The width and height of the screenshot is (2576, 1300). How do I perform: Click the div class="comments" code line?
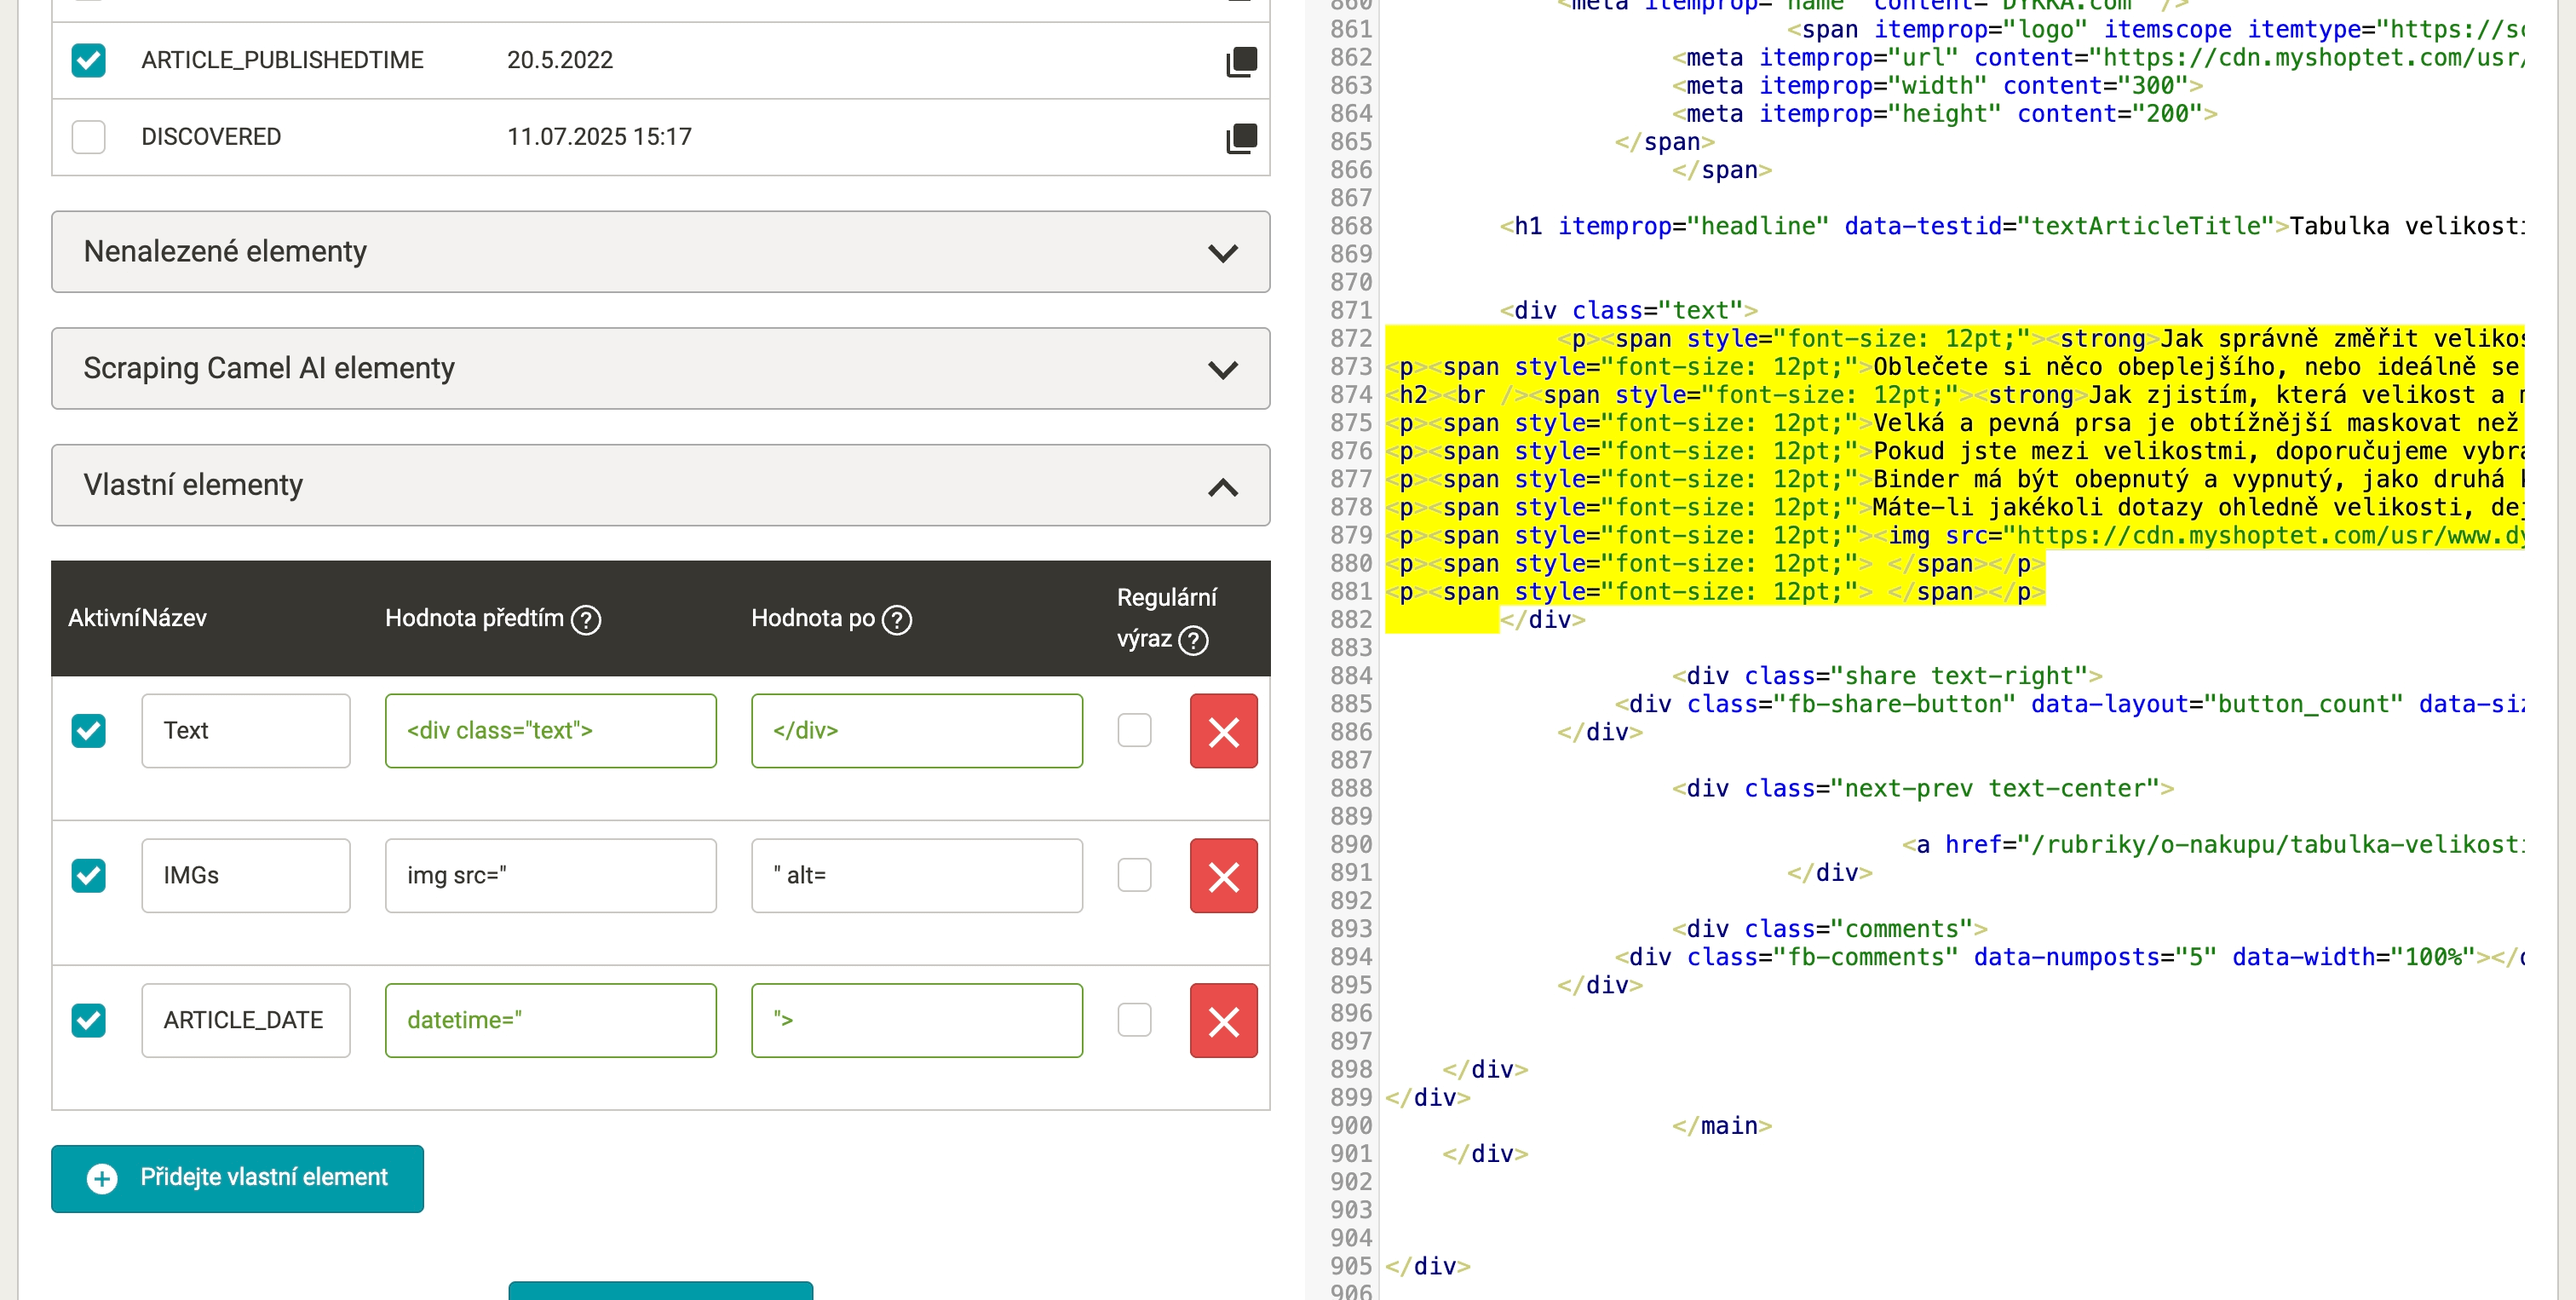coord(1830,929)
